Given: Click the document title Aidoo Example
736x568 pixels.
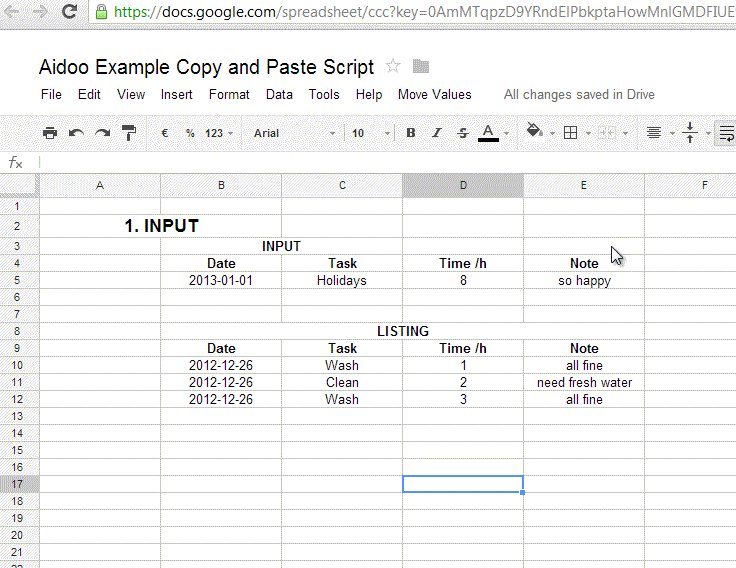Looking at the screenshot, I should point(207,67).
